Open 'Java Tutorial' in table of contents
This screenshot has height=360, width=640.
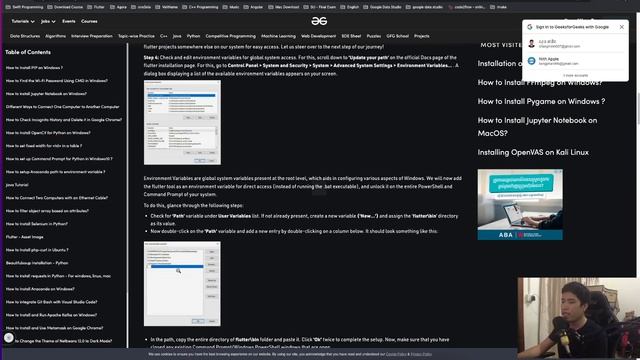pyautogui.click(x=17, y=185)
